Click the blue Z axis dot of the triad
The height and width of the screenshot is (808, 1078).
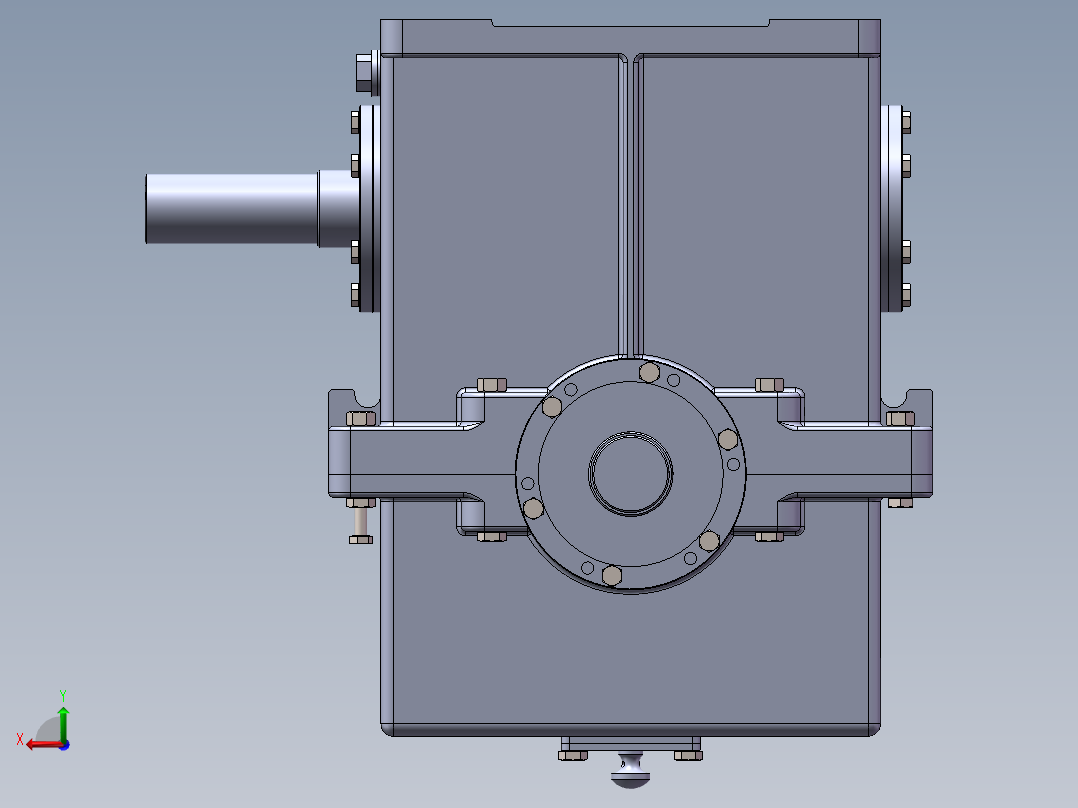click(x=65, y=745)
